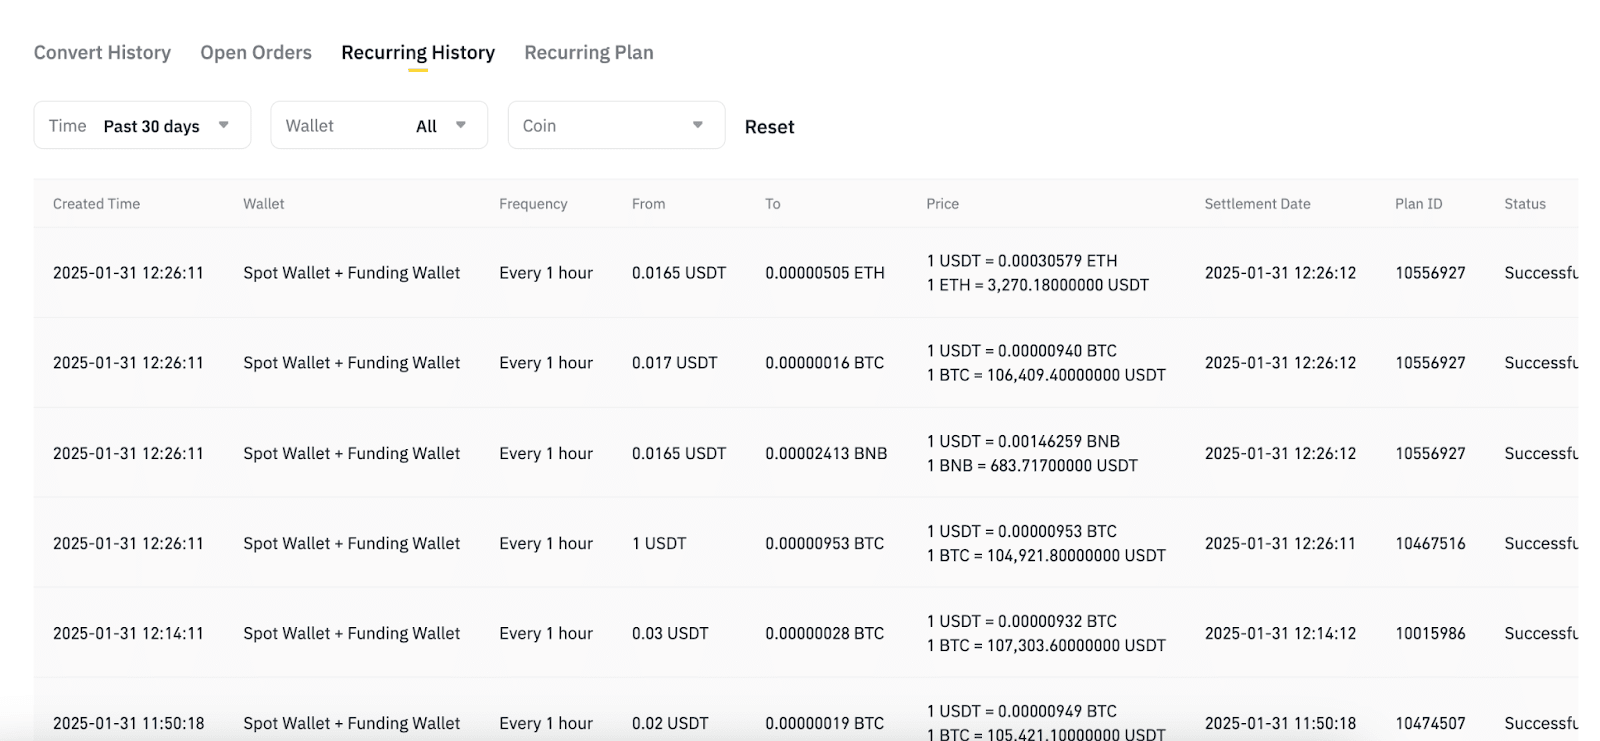This screenshot has height=741, width=1600.
Task: Click the Price column header
Action: coord(942,204)
